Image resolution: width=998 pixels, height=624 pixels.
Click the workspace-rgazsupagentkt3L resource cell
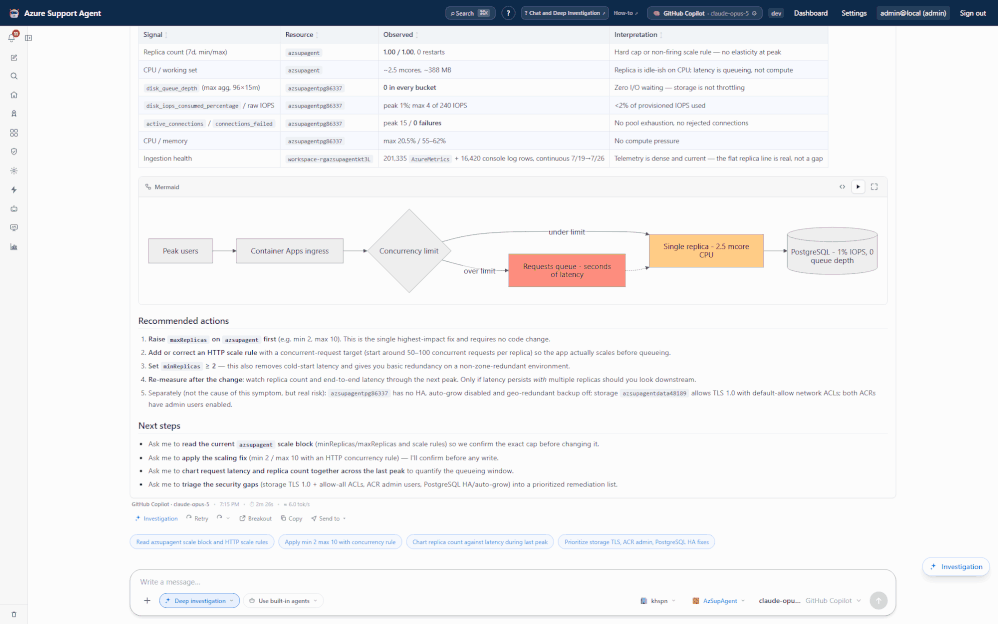[x=328, y=159]
